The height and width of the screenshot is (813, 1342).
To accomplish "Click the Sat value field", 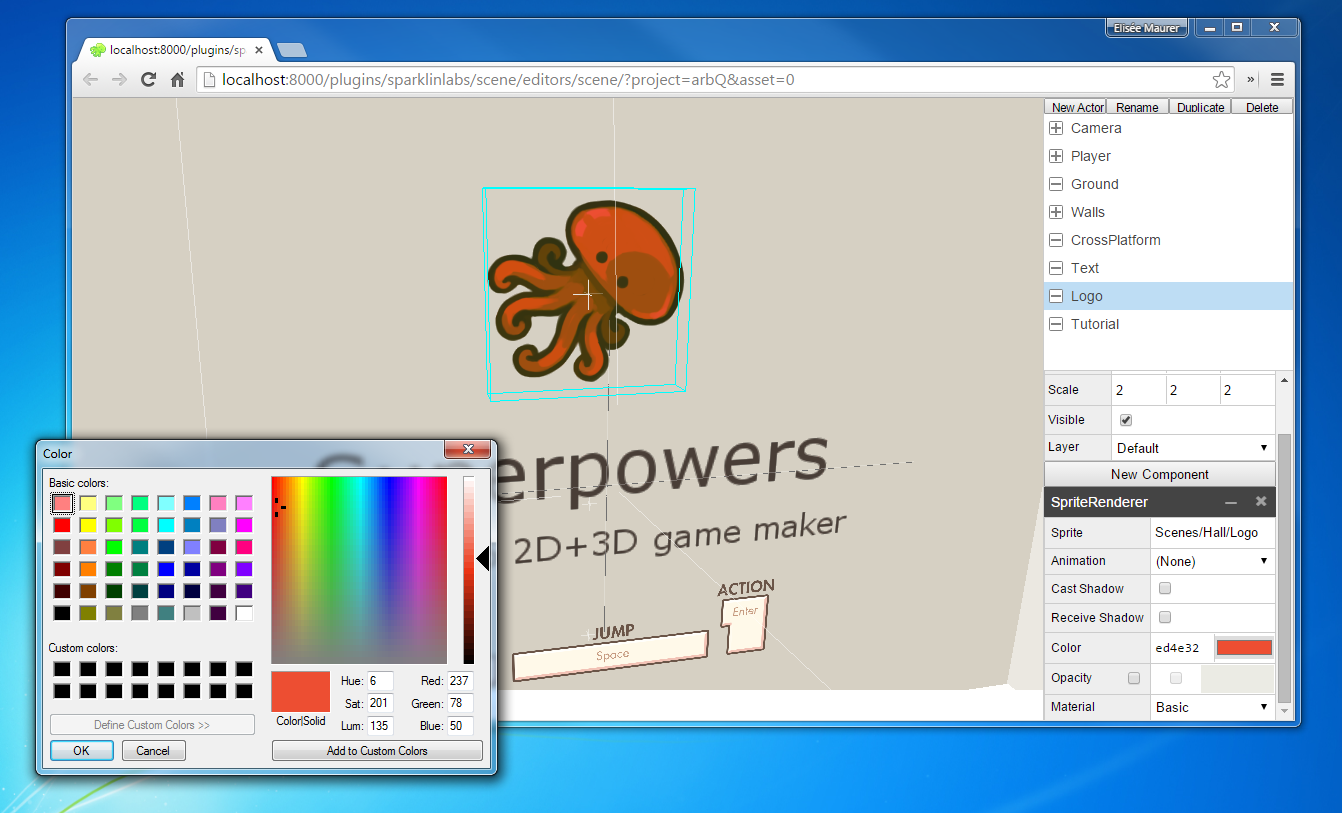I will [380, 703].
